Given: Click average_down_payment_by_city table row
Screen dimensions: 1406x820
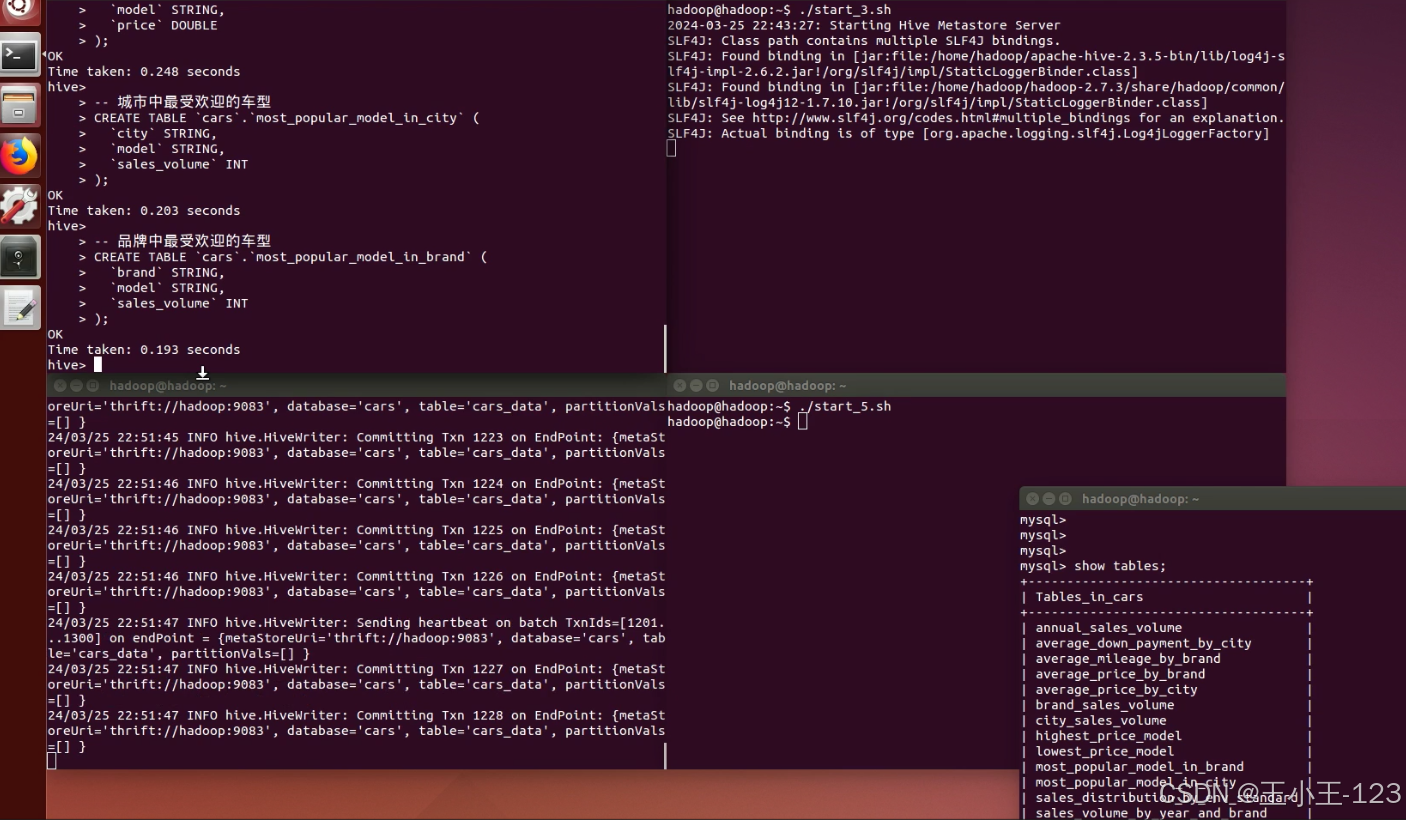Looking at the screenshot, I should [x=1144, y=643].
